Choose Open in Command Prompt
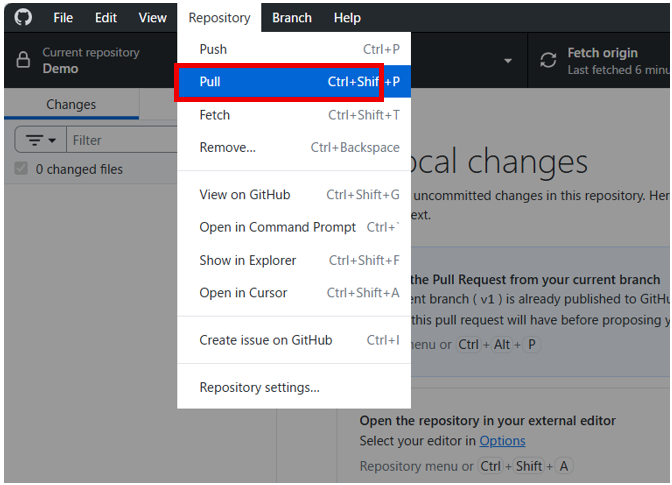672x485 pixels. pyautogui.click(x=294, y=227)
